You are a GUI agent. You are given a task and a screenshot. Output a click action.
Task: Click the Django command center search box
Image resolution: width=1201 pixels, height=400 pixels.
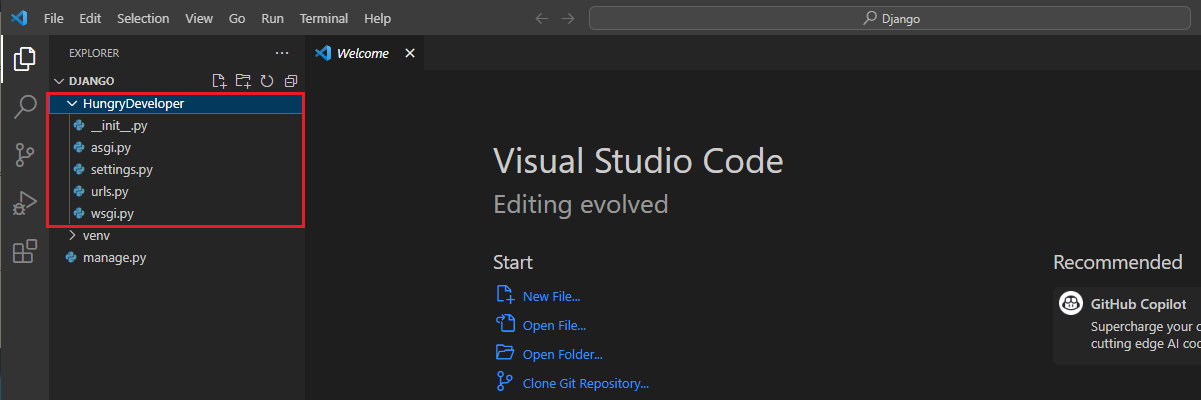coord(890,18)
